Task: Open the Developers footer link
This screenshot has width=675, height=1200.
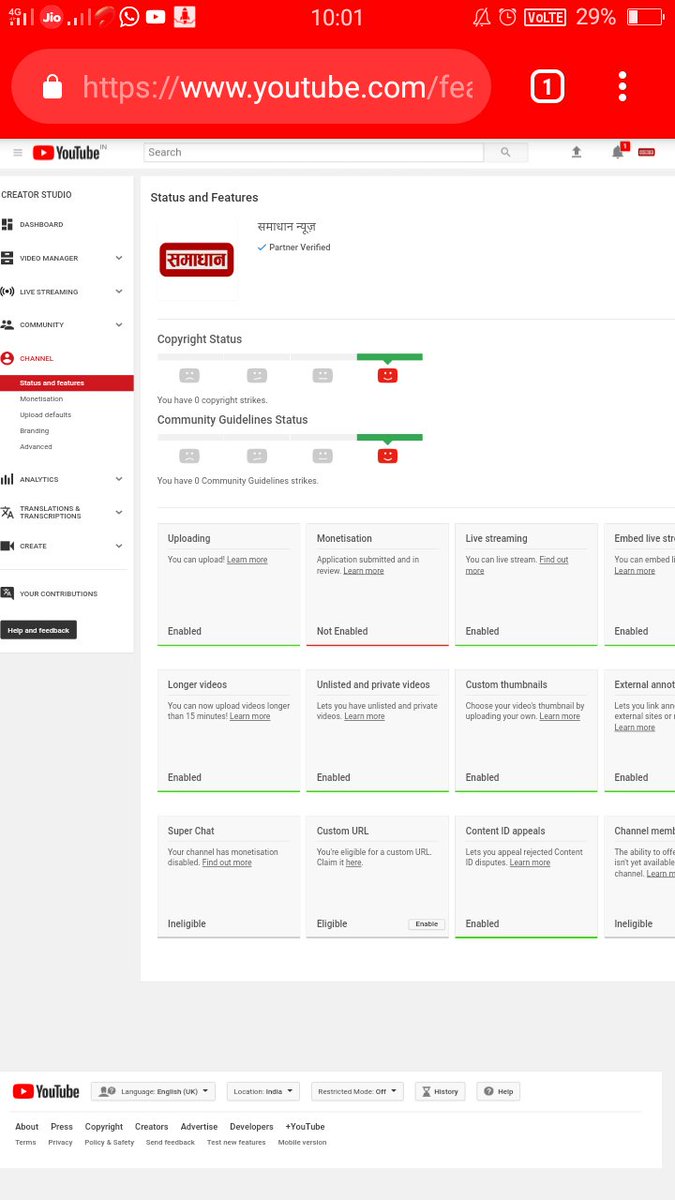Action: [251, 1126]
